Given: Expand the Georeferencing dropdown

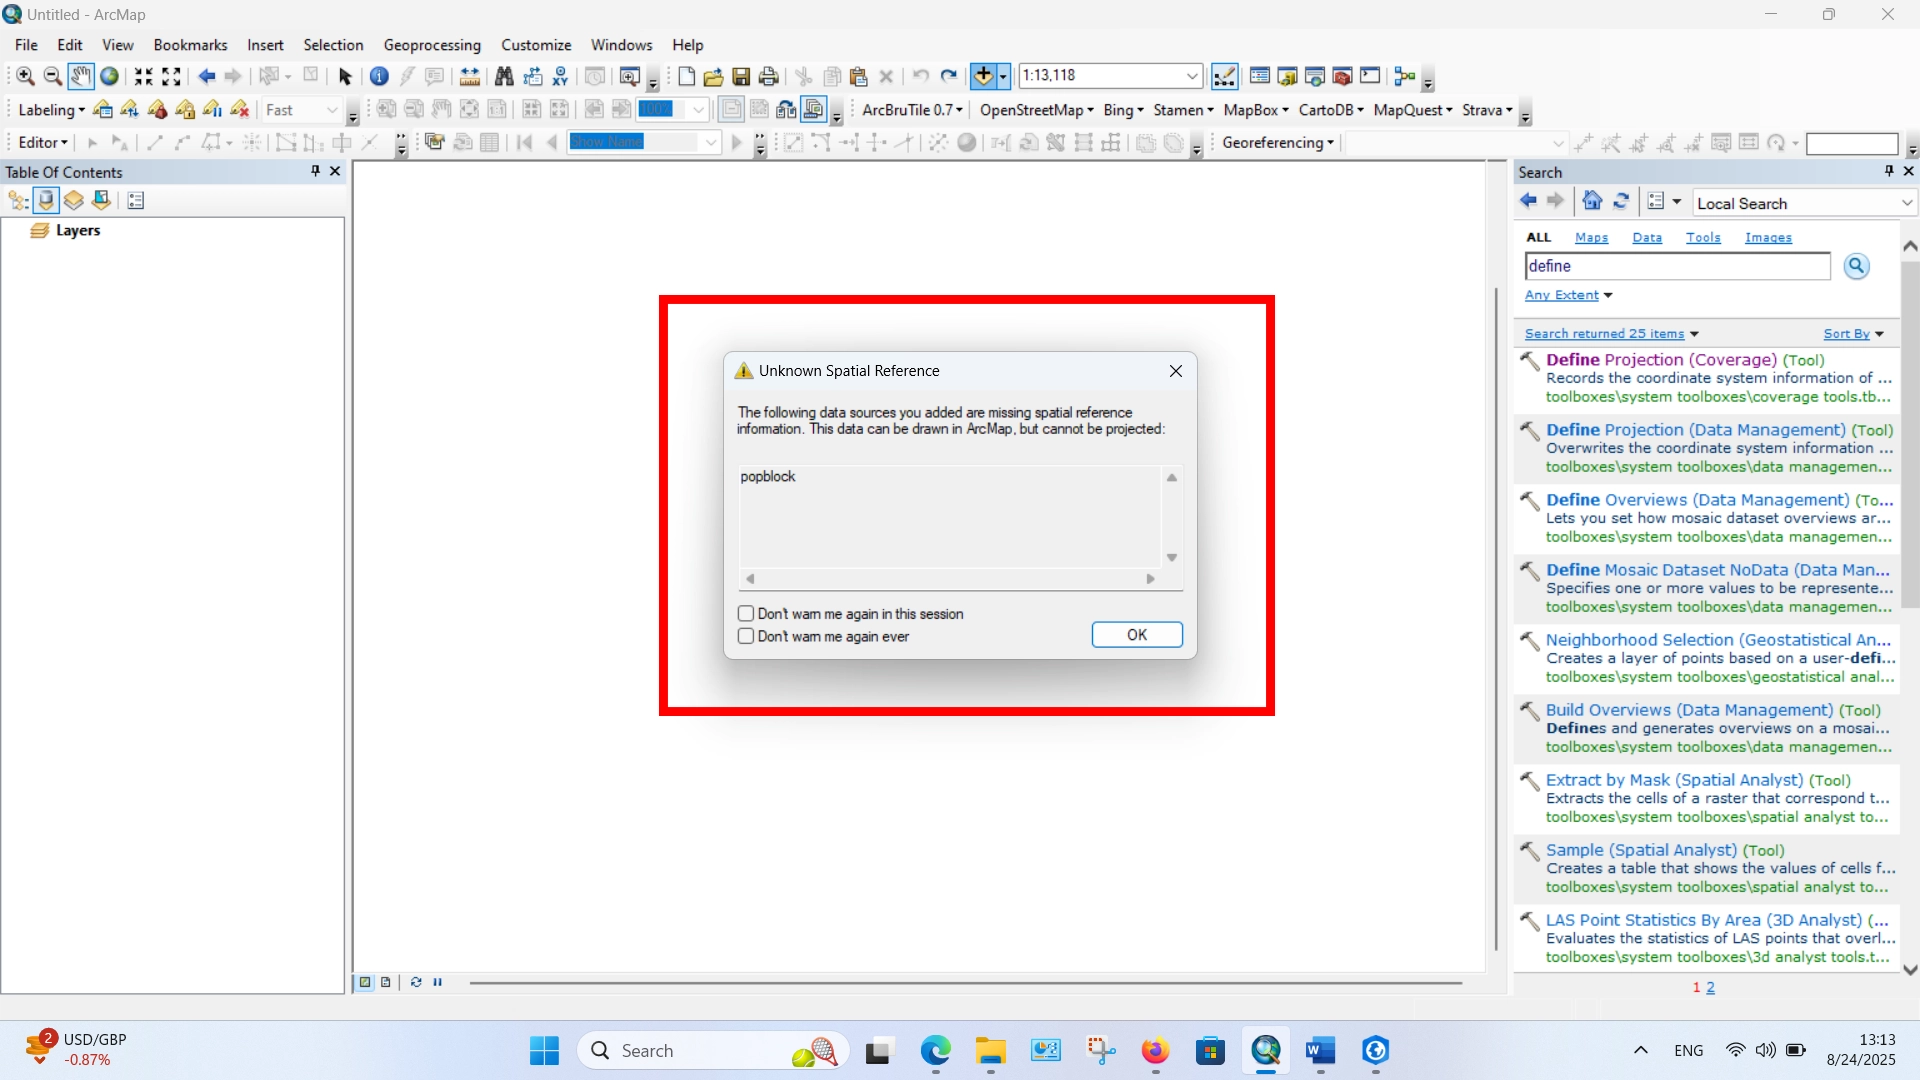Looking at the screenshot, I should [1278, 143].
